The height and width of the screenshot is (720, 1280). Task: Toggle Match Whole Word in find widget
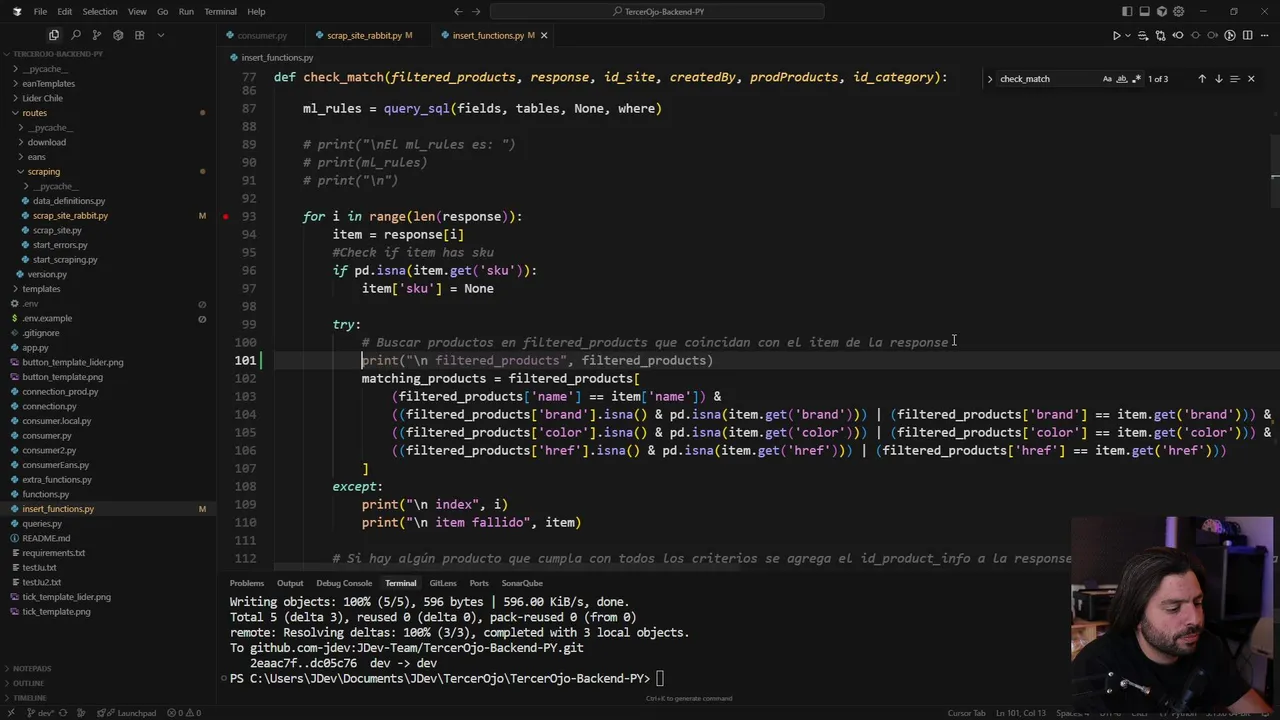pos(1122,79)
